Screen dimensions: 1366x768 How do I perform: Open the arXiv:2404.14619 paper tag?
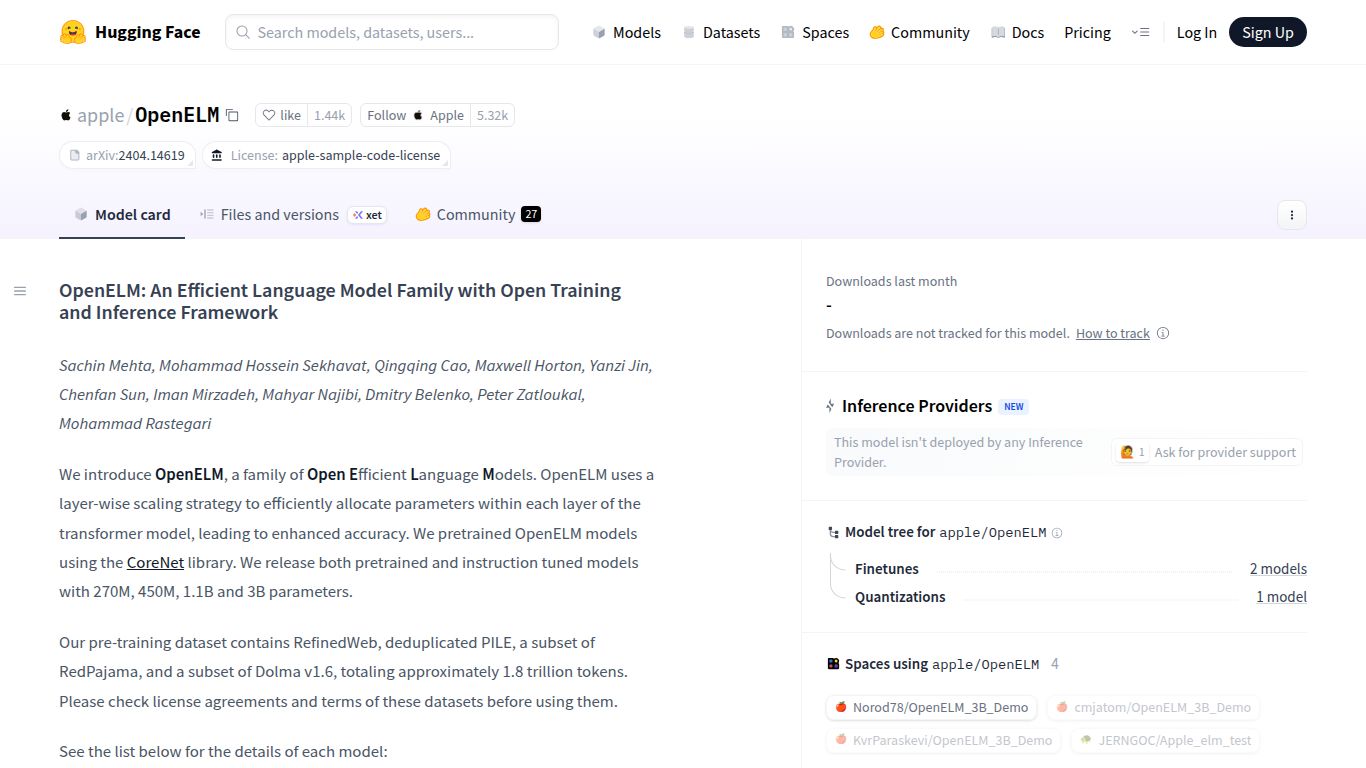pyautogui.click(x=127, y=155)
